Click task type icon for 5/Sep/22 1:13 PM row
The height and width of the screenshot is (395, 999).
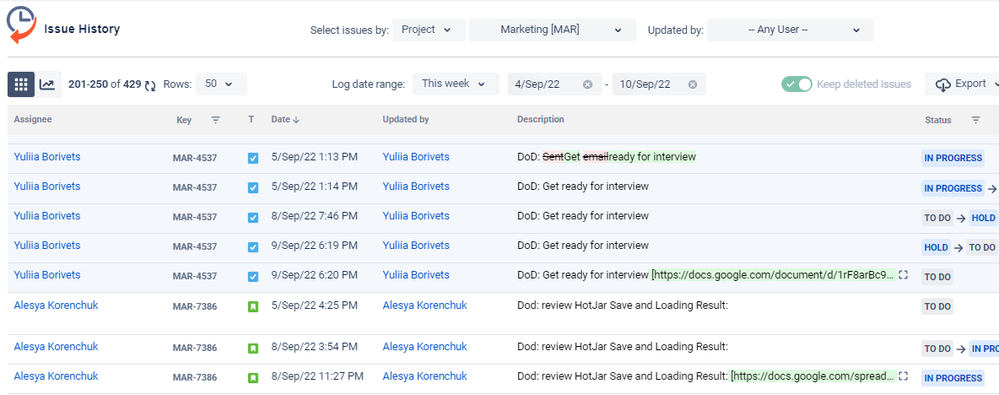tap(253, 158)
